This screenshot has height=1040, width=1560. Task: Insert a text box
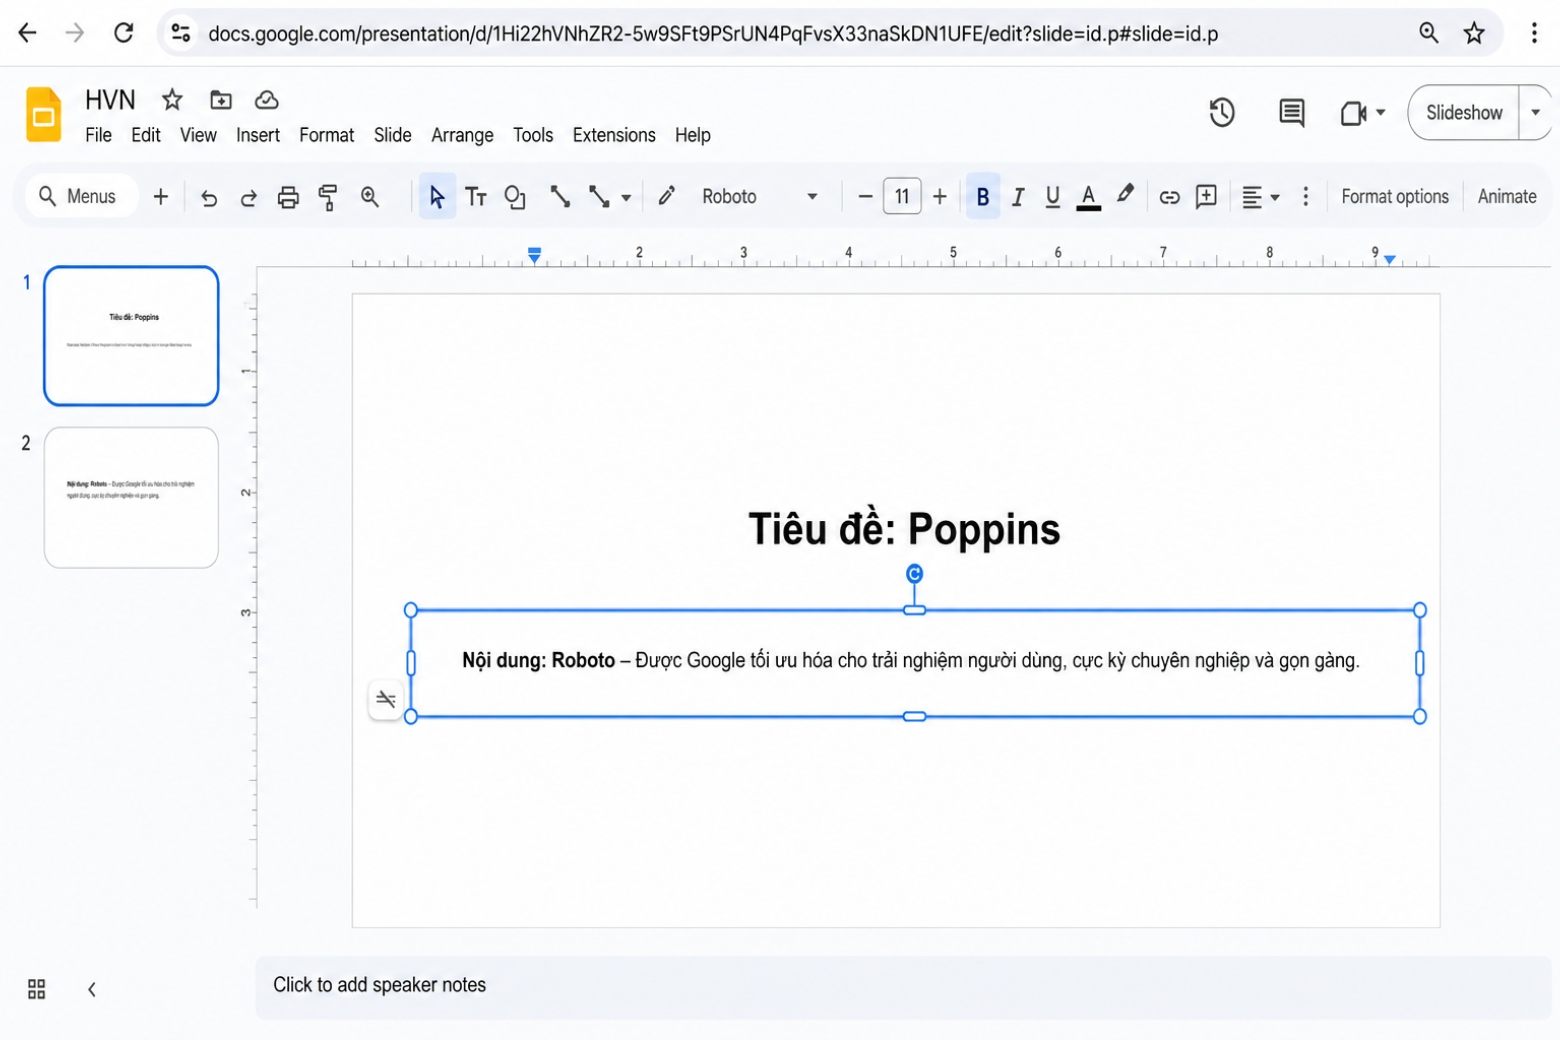tap(476, 197)
